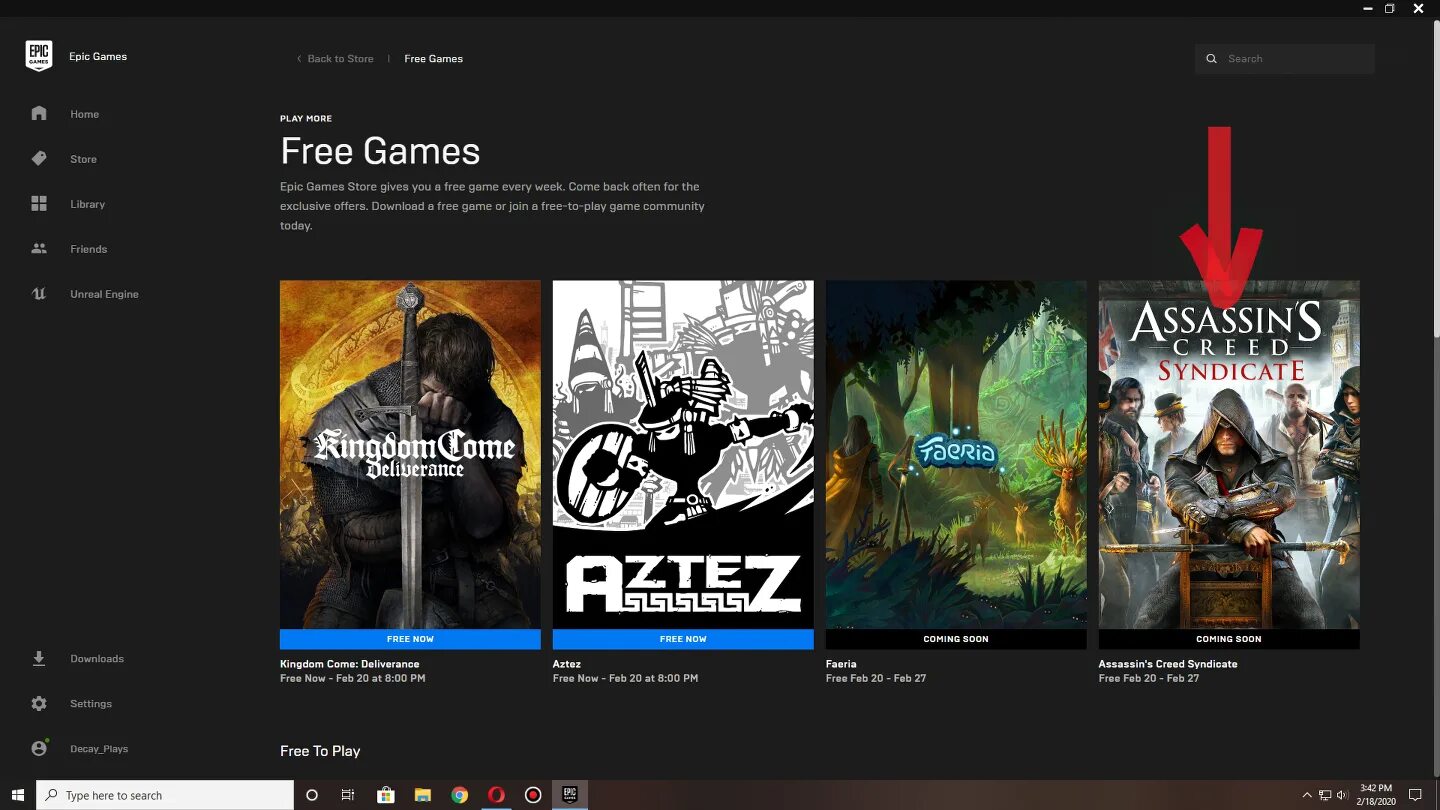This screenshot has height=810, width=1440.
Task: Click the Free To Play section heading
Action: point(320,751)
